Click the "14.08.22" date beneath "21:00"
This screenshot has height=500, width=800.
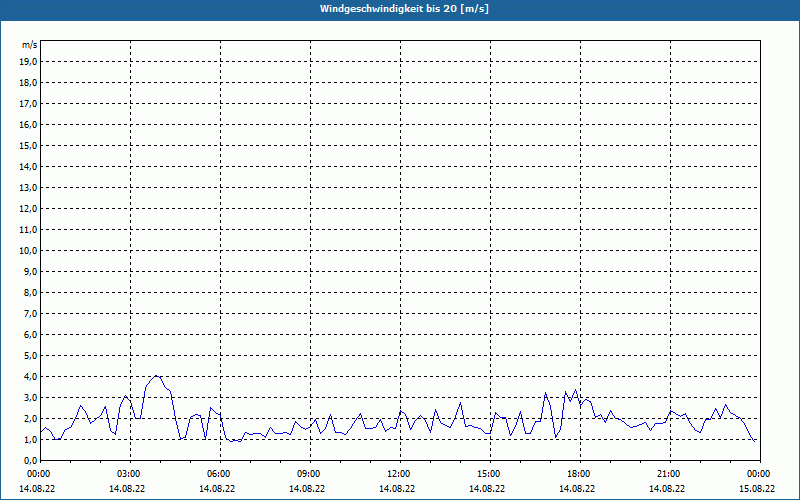[x=667, y=489]
